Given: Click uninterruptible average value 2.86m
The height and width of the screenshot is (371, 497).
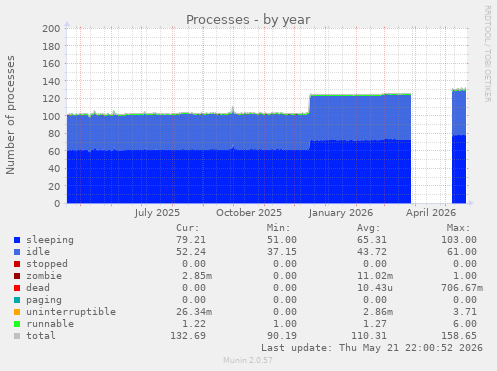Looking at the screenshot, I should pos(378,312).
